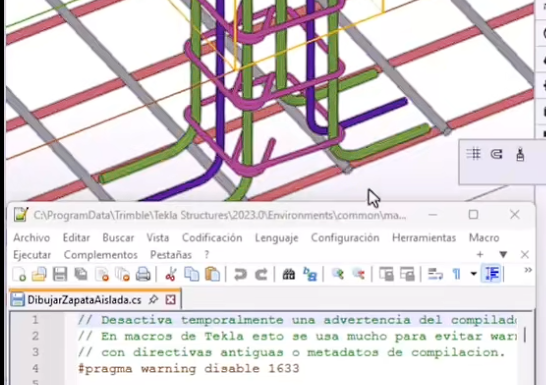The width and height of the screenshot is (546, 385).
Task: Open the dropdown arrow beside the pilcrow icon
Action: (x=474, y=274)
